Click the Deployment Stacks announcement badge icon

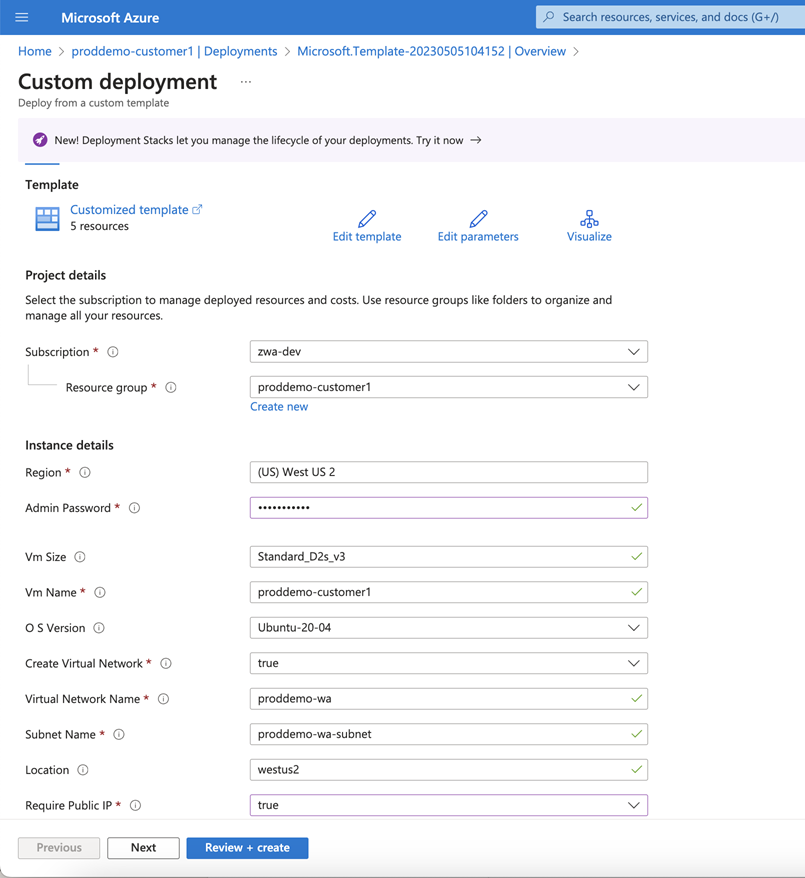tap(41, 140)
